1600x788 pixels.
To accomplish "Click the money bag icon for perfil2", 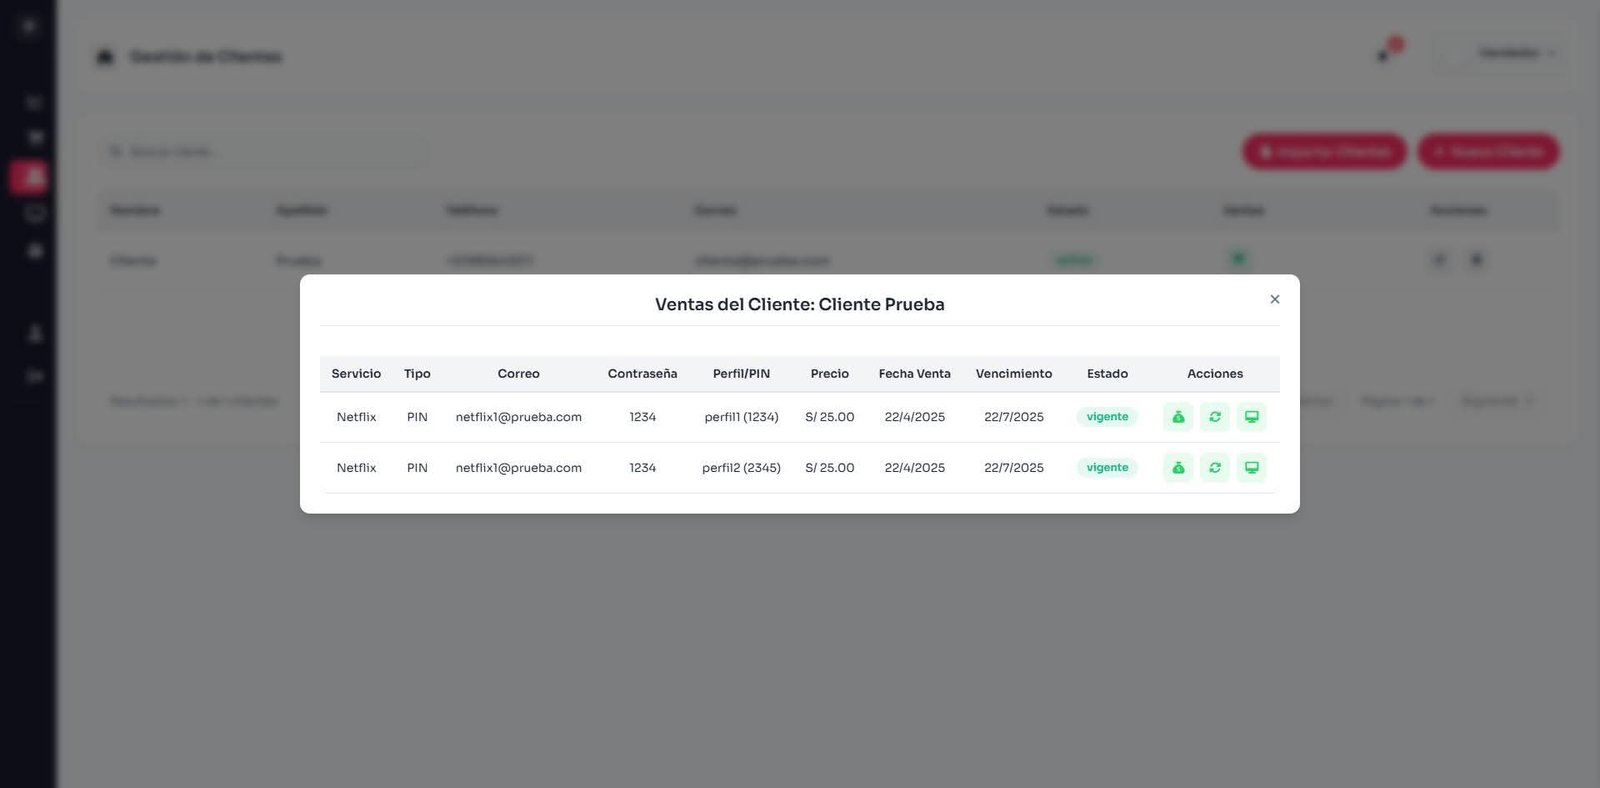I will 1178,468.
